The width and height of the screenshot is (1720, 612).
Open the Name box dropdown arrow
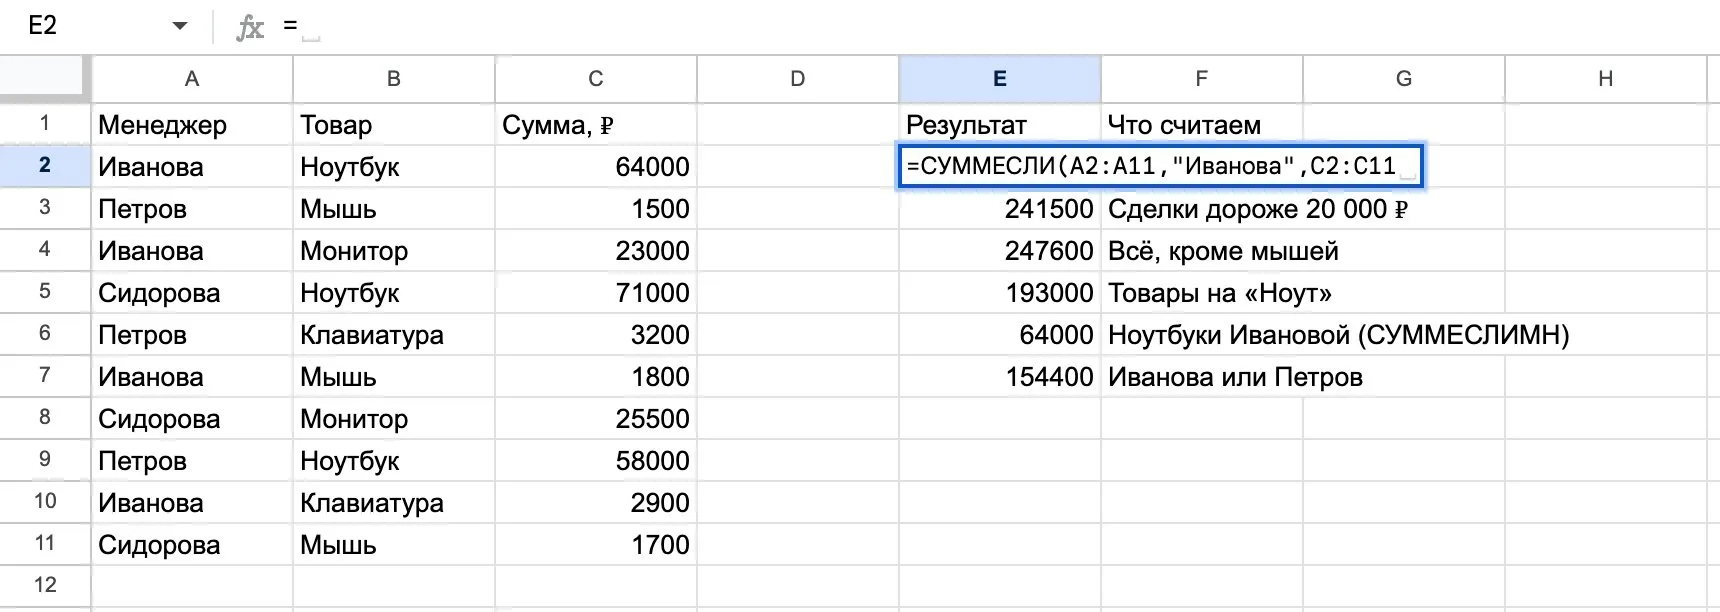point(180,26)
